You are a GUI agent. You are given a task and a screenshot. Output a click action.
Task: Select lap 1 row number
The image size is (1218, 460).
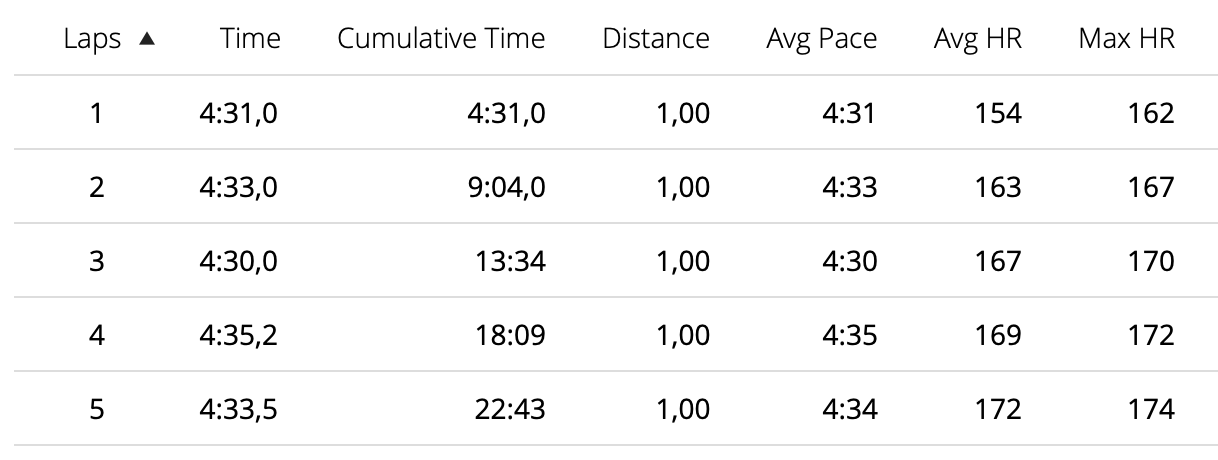tap(96, 114)
